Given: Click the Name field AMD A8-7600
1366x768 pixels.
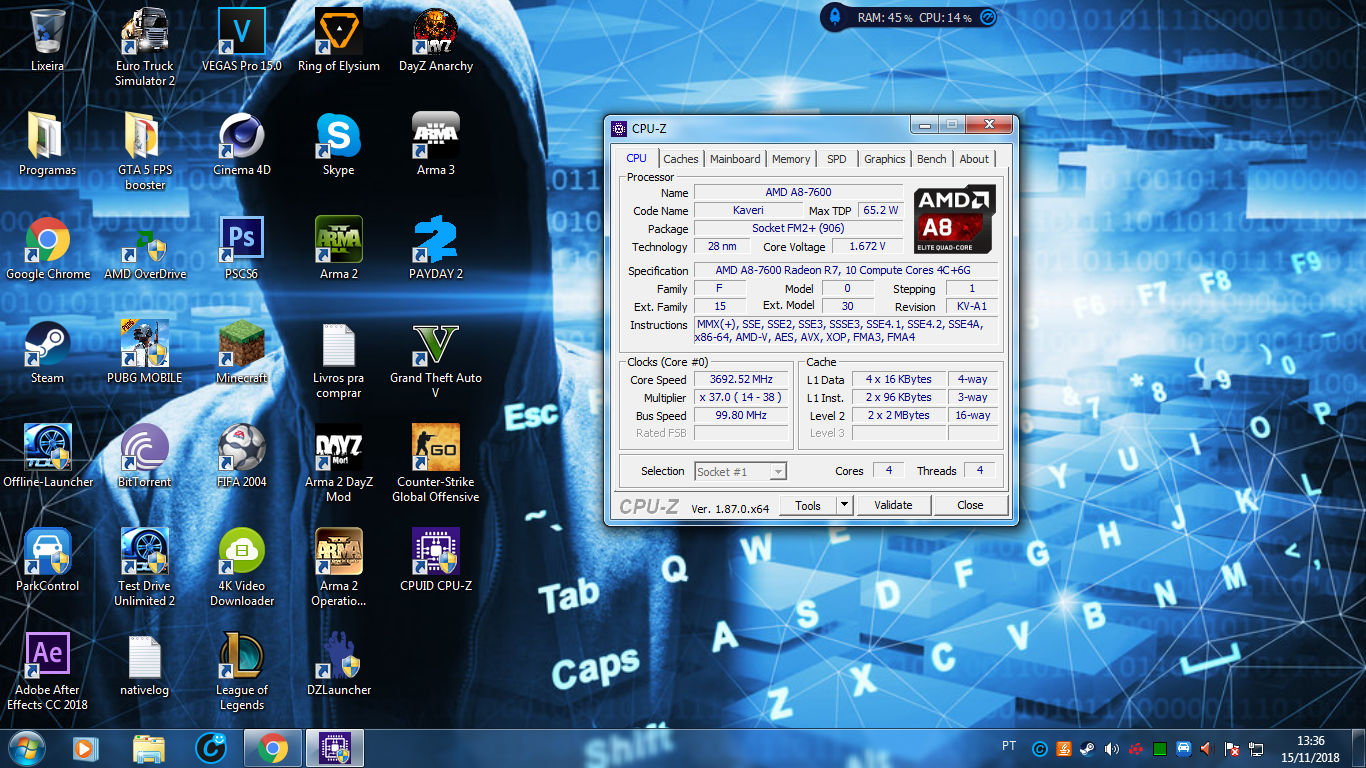Looking at the screenshot, I should (x=798, y=192).
